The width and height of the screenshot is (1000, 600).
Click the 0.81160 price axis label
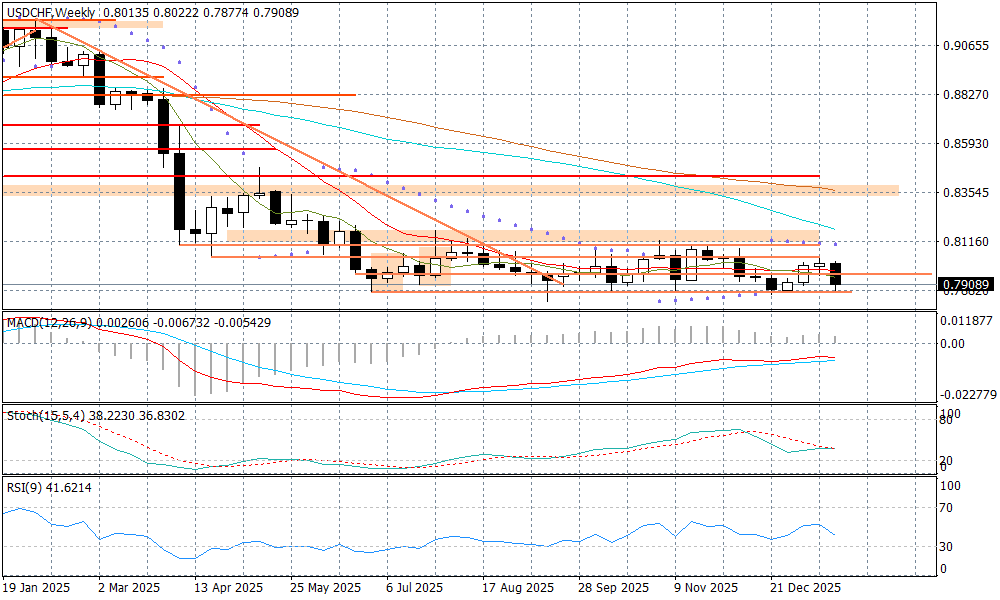click(965, 242)
